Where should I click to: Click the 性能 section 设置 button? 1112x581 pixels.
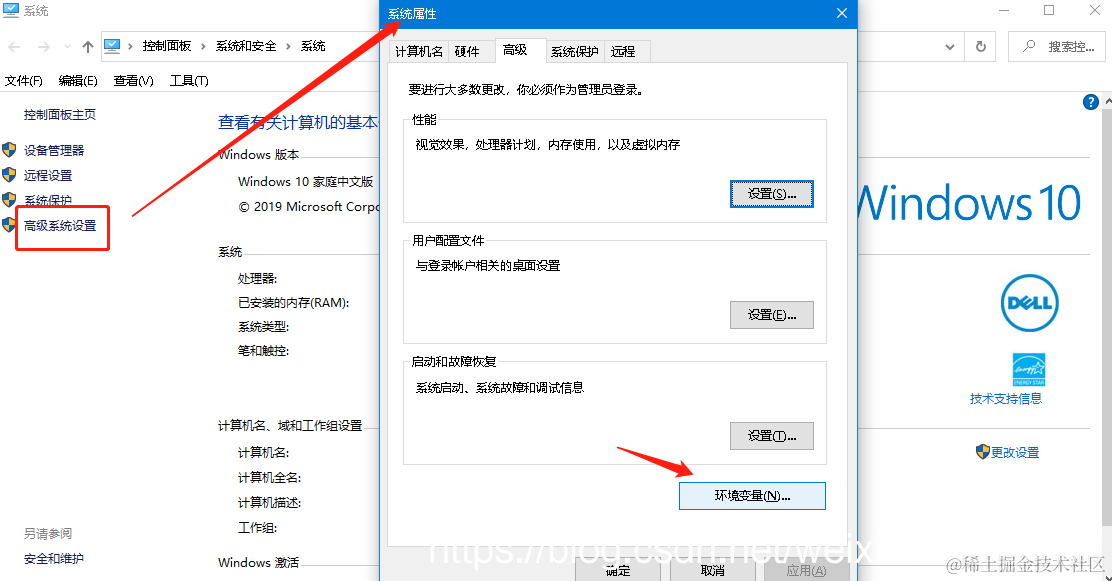coord(771,194)
